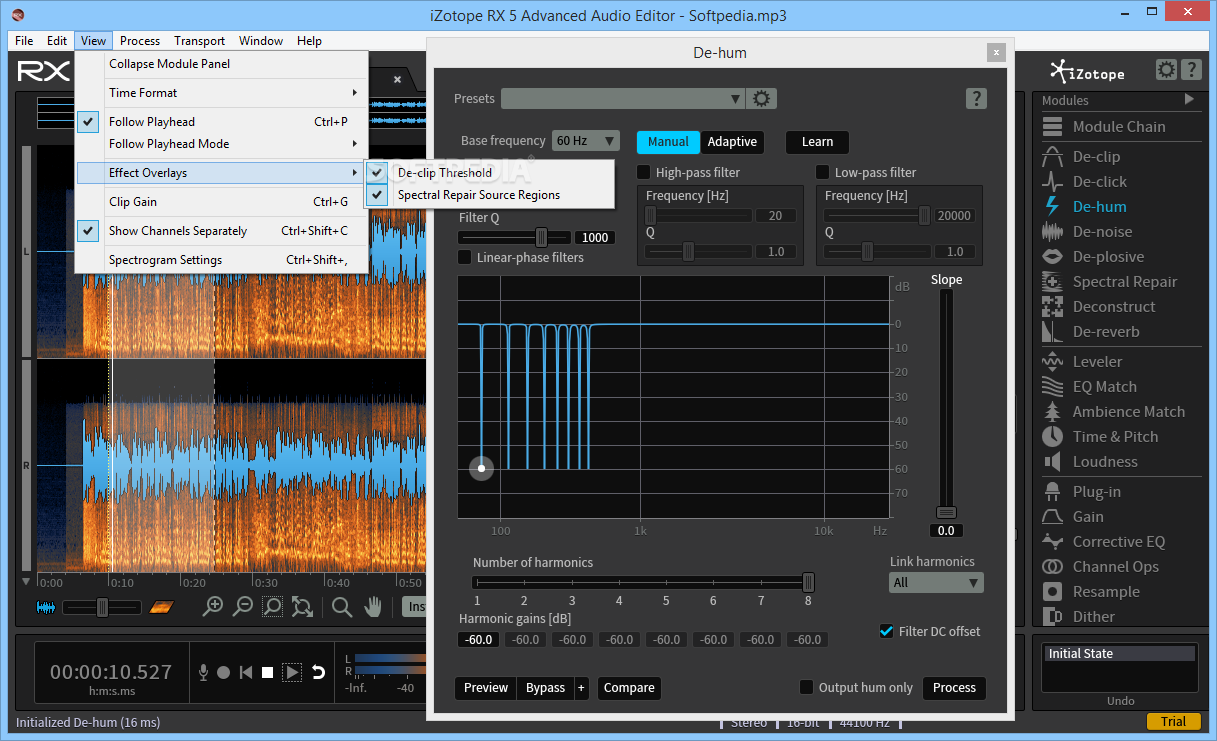
Task: Toggle Show Channels Separately option
Action: (x=222, y=230)
